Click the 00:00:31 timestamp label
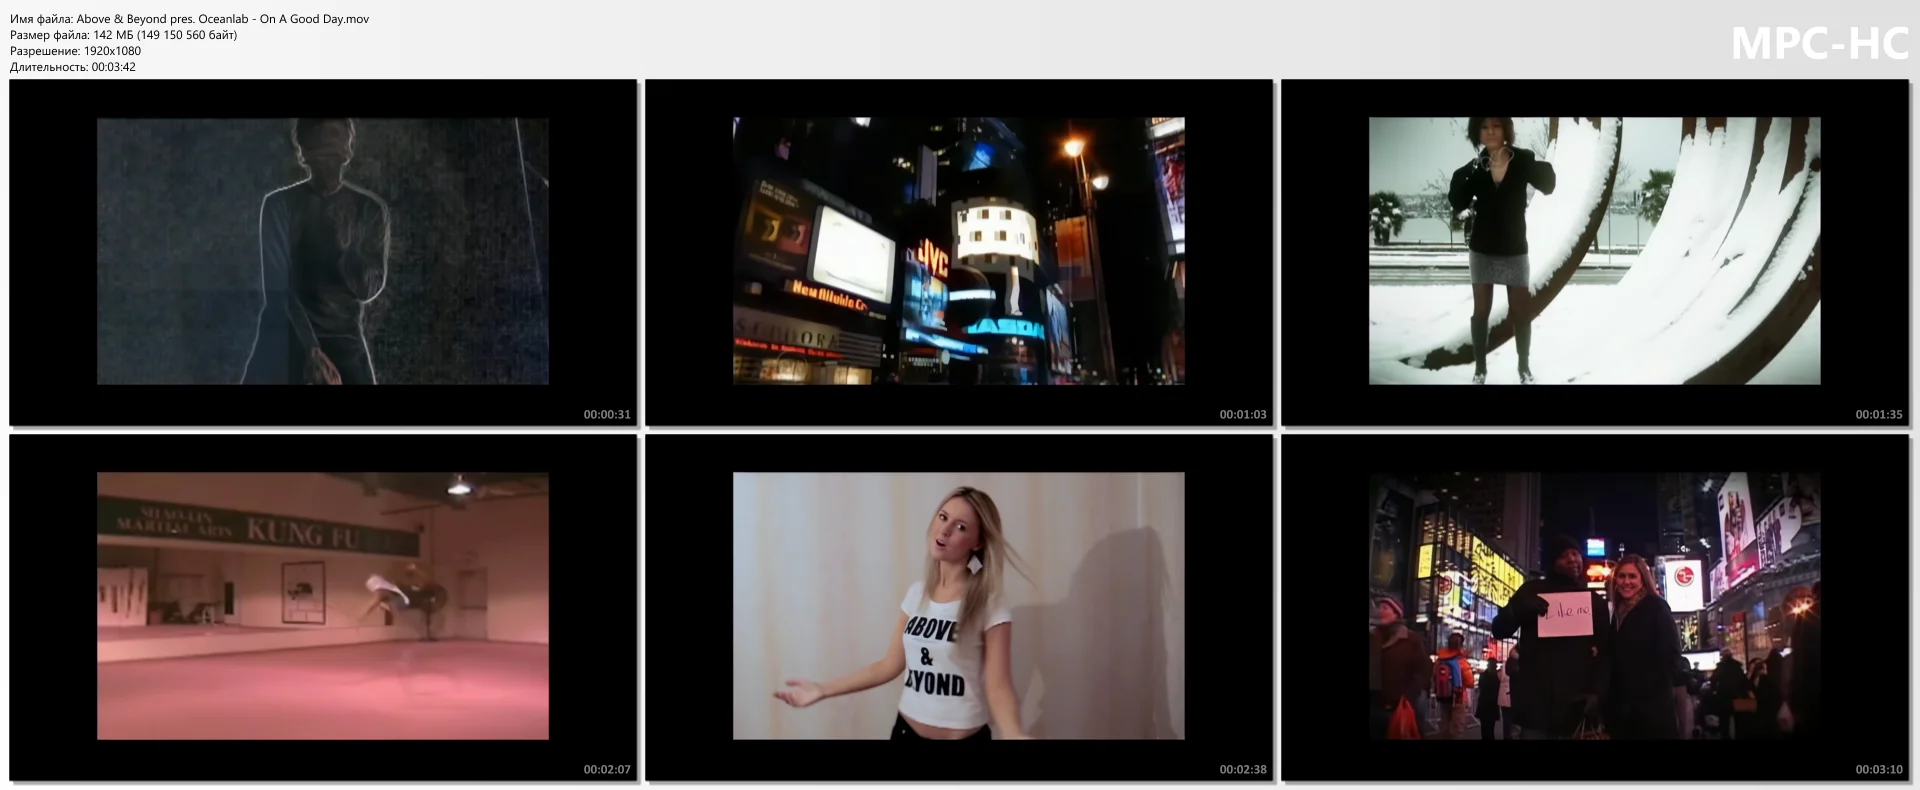The height and width of the screenshot is (790, 1920). coord(607,414)
